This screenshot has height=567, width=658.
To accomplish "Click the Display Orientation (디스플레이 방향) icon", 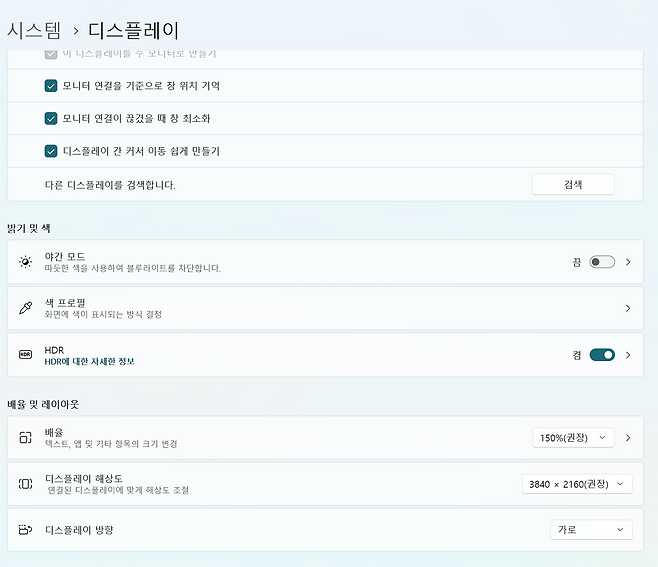I will point(26,530).
